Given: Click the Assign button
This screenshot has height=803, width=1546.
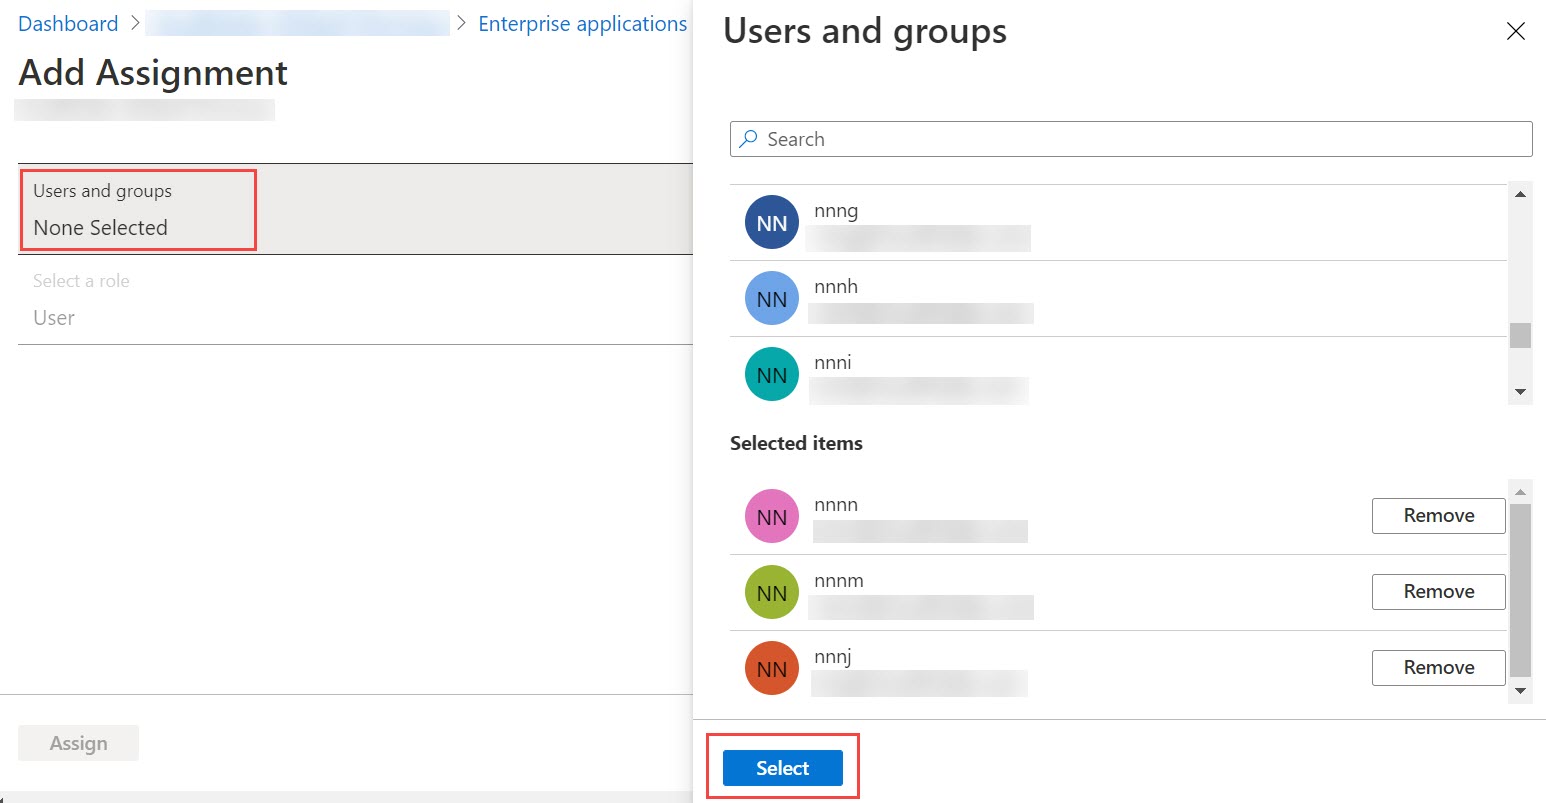Looking at the screenshot, I should coord(78,743).
